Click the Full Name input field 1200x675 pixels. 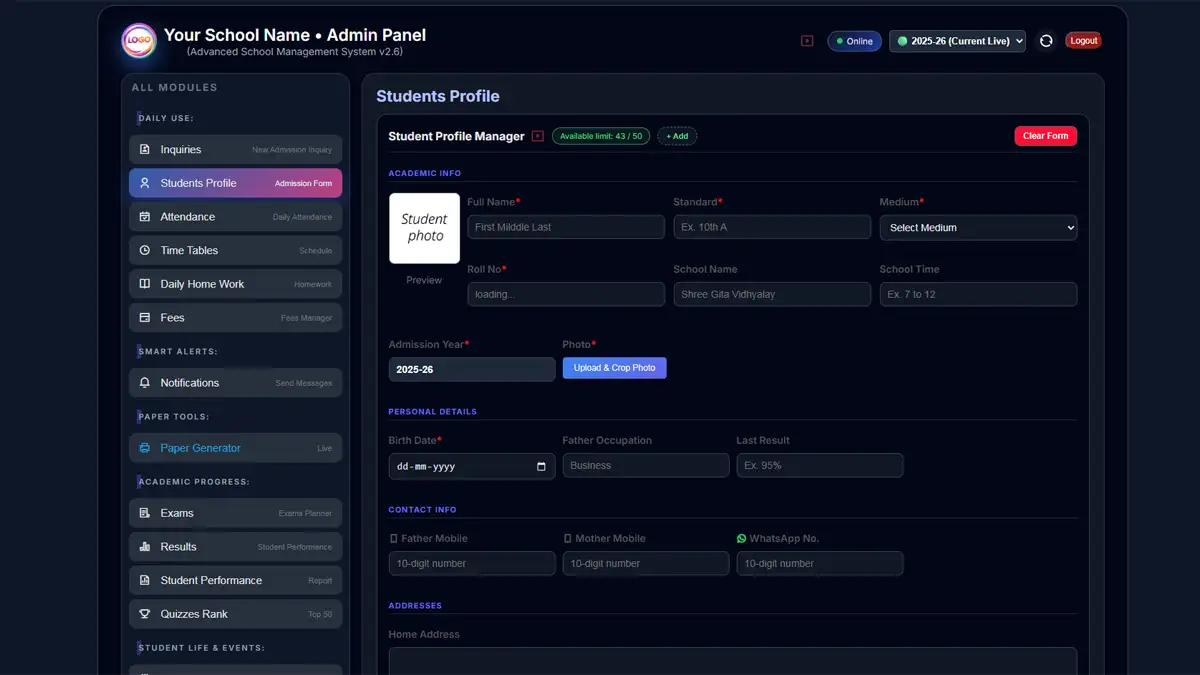(x=565, y=227)
